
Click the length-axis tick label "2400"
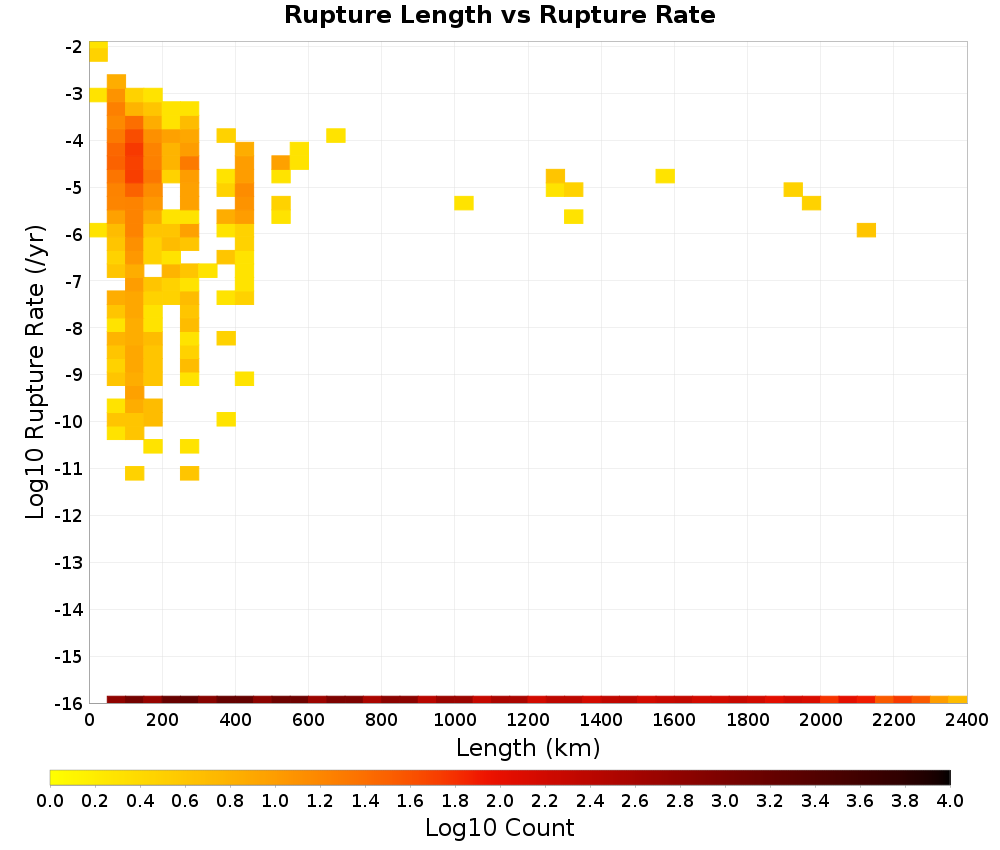(967, 720)
